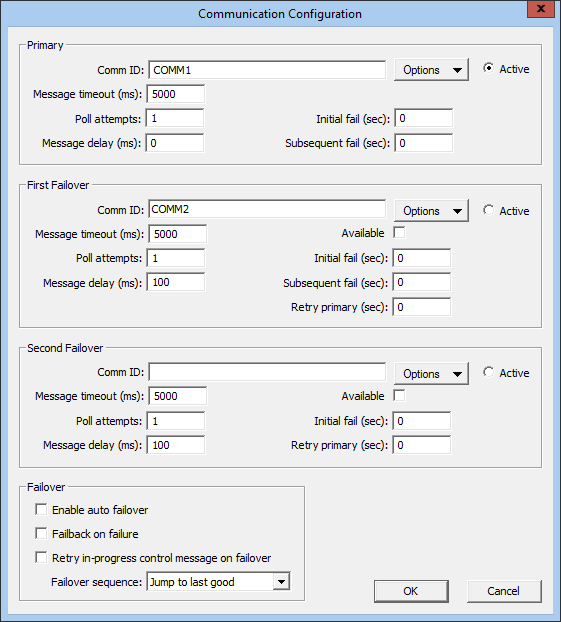Screen dimensions: 561x622
Task: Focus Second Failover Poll attempts field
Action: coord(176,421)
